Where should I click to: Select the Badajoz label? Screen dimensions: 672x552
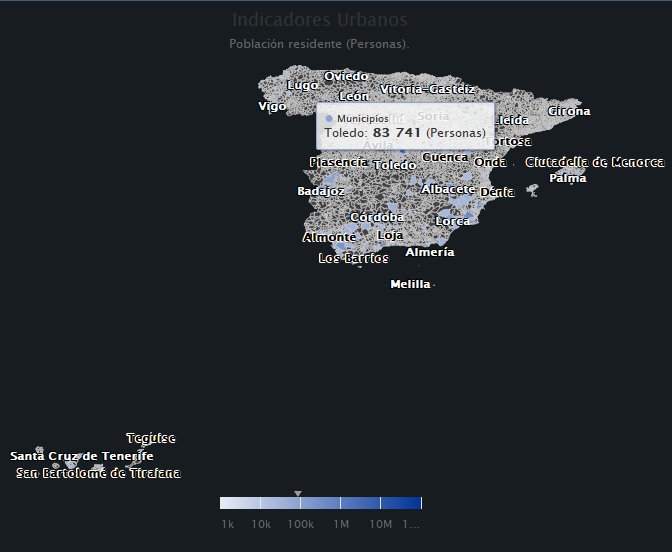(321, 191)
